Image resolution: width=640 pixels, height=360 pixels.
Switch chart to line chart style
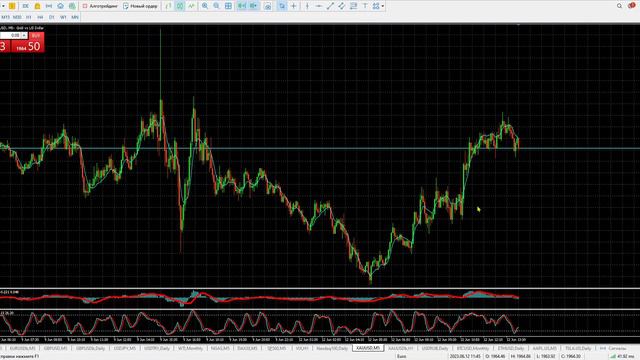click(x=191, y=6)
